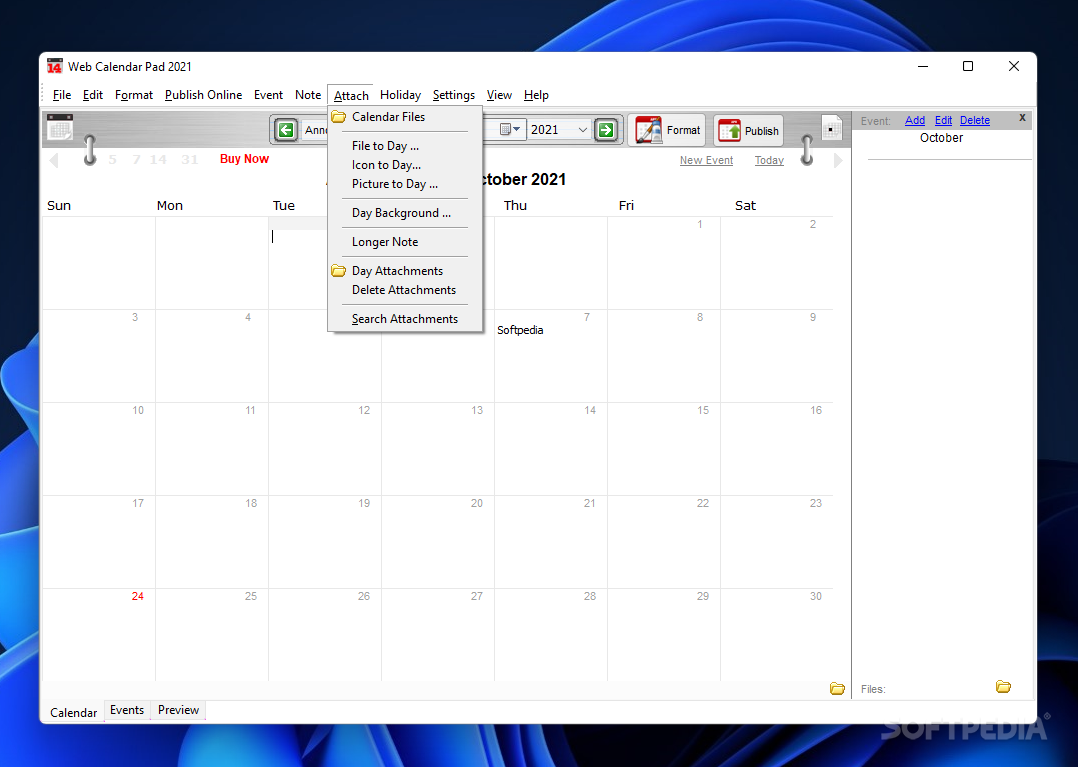Select the October 18 day cell

coord(212,542)
